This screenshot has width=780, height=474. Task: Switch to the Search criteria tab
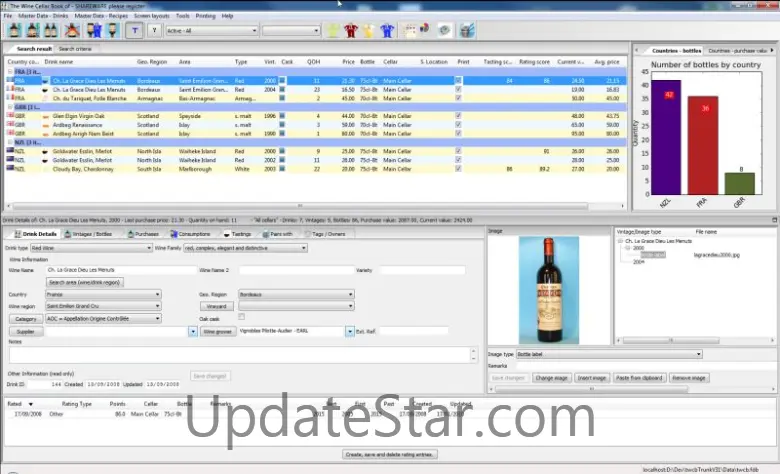tap(75, 49)
